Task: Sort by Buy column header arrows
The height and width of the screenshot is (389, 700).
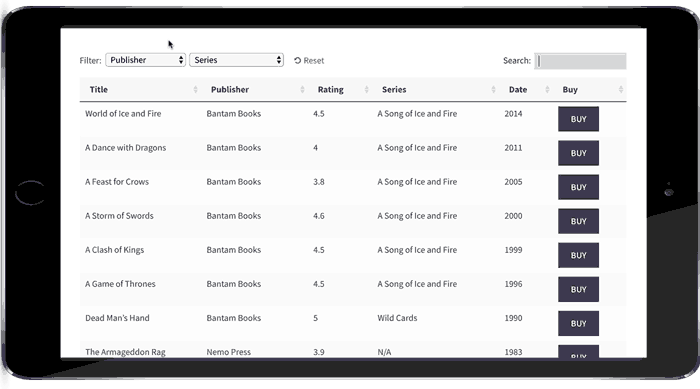Action: click(x=621, y=89)
